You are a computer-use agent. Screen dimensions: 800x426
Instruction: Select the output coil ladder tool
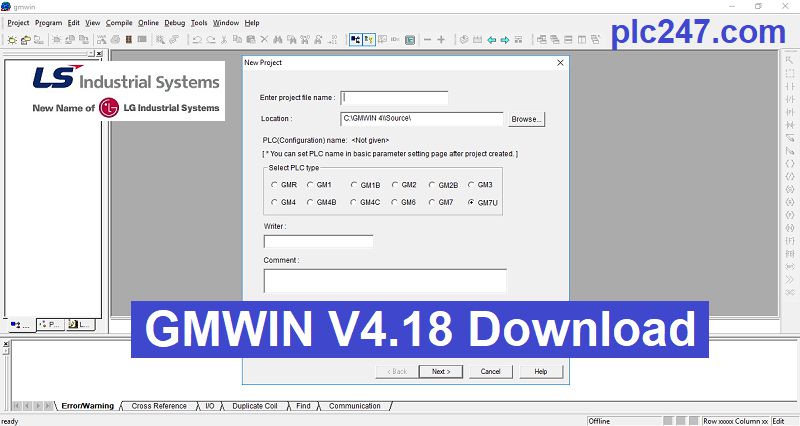790,164
